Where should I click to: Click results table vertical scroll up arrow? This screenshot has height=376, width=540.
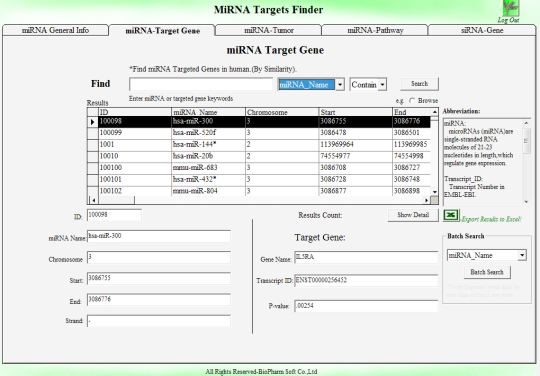pos(435,112)
